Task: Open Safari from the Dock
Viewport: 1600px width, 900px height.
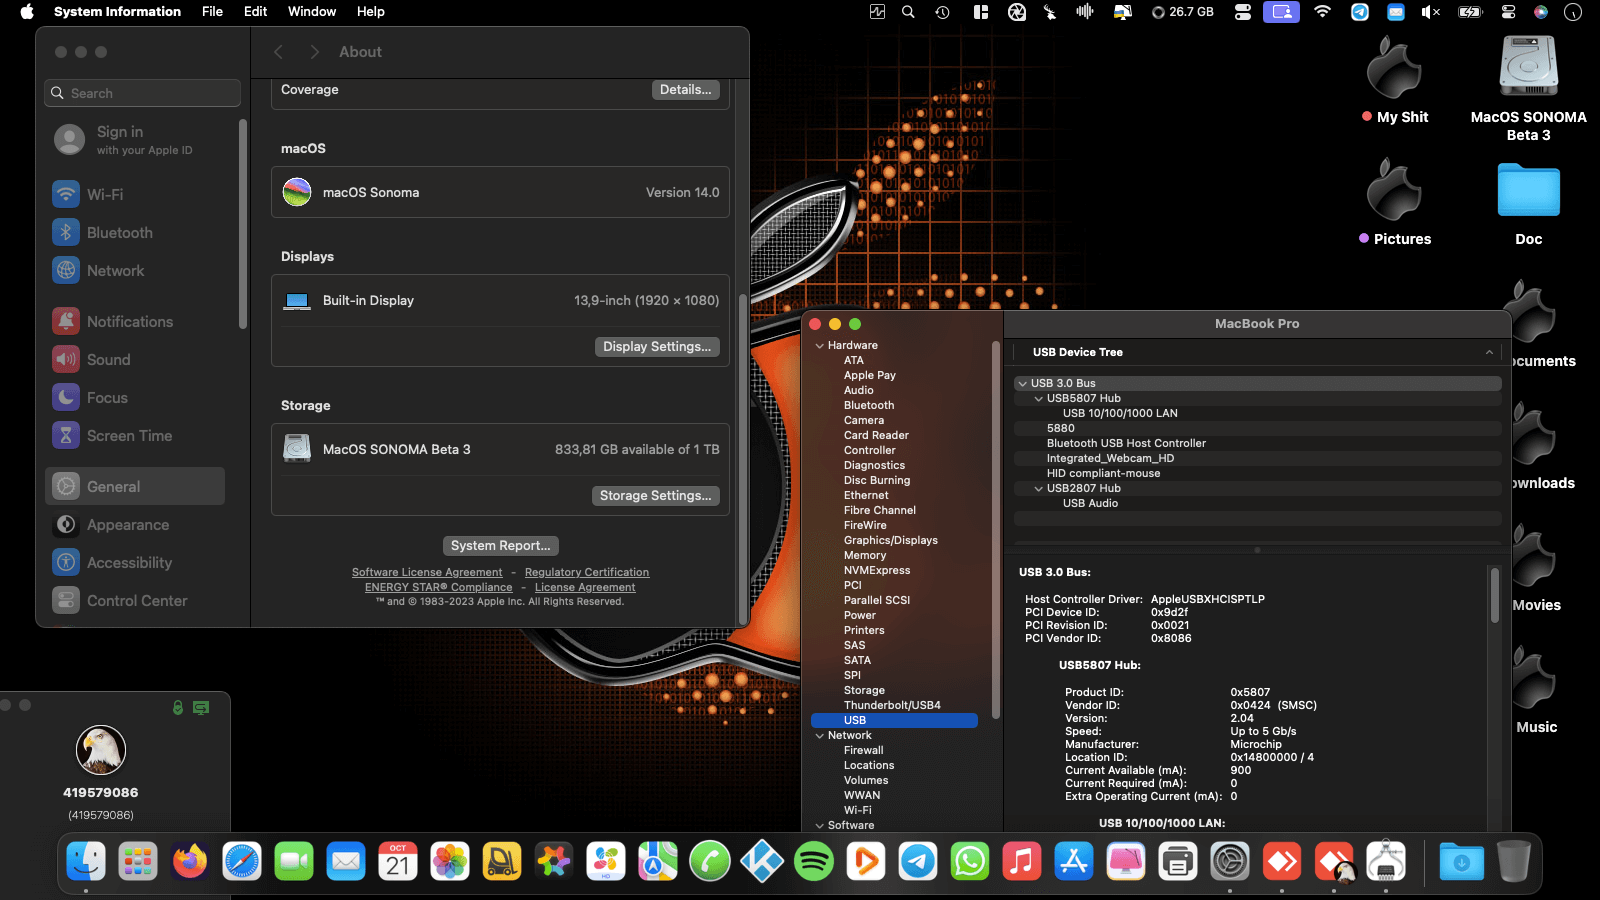Action: (242, 861)
